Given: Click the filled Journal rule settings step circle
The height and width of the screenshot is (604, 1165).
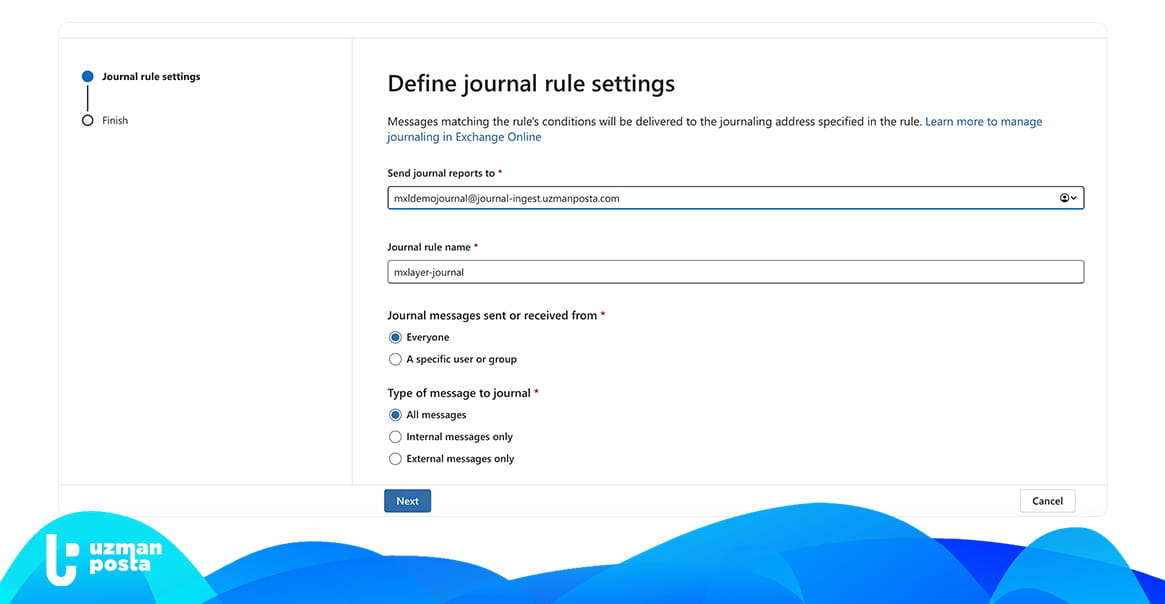Looking at the screenshot, I should (x=88, y=77).
